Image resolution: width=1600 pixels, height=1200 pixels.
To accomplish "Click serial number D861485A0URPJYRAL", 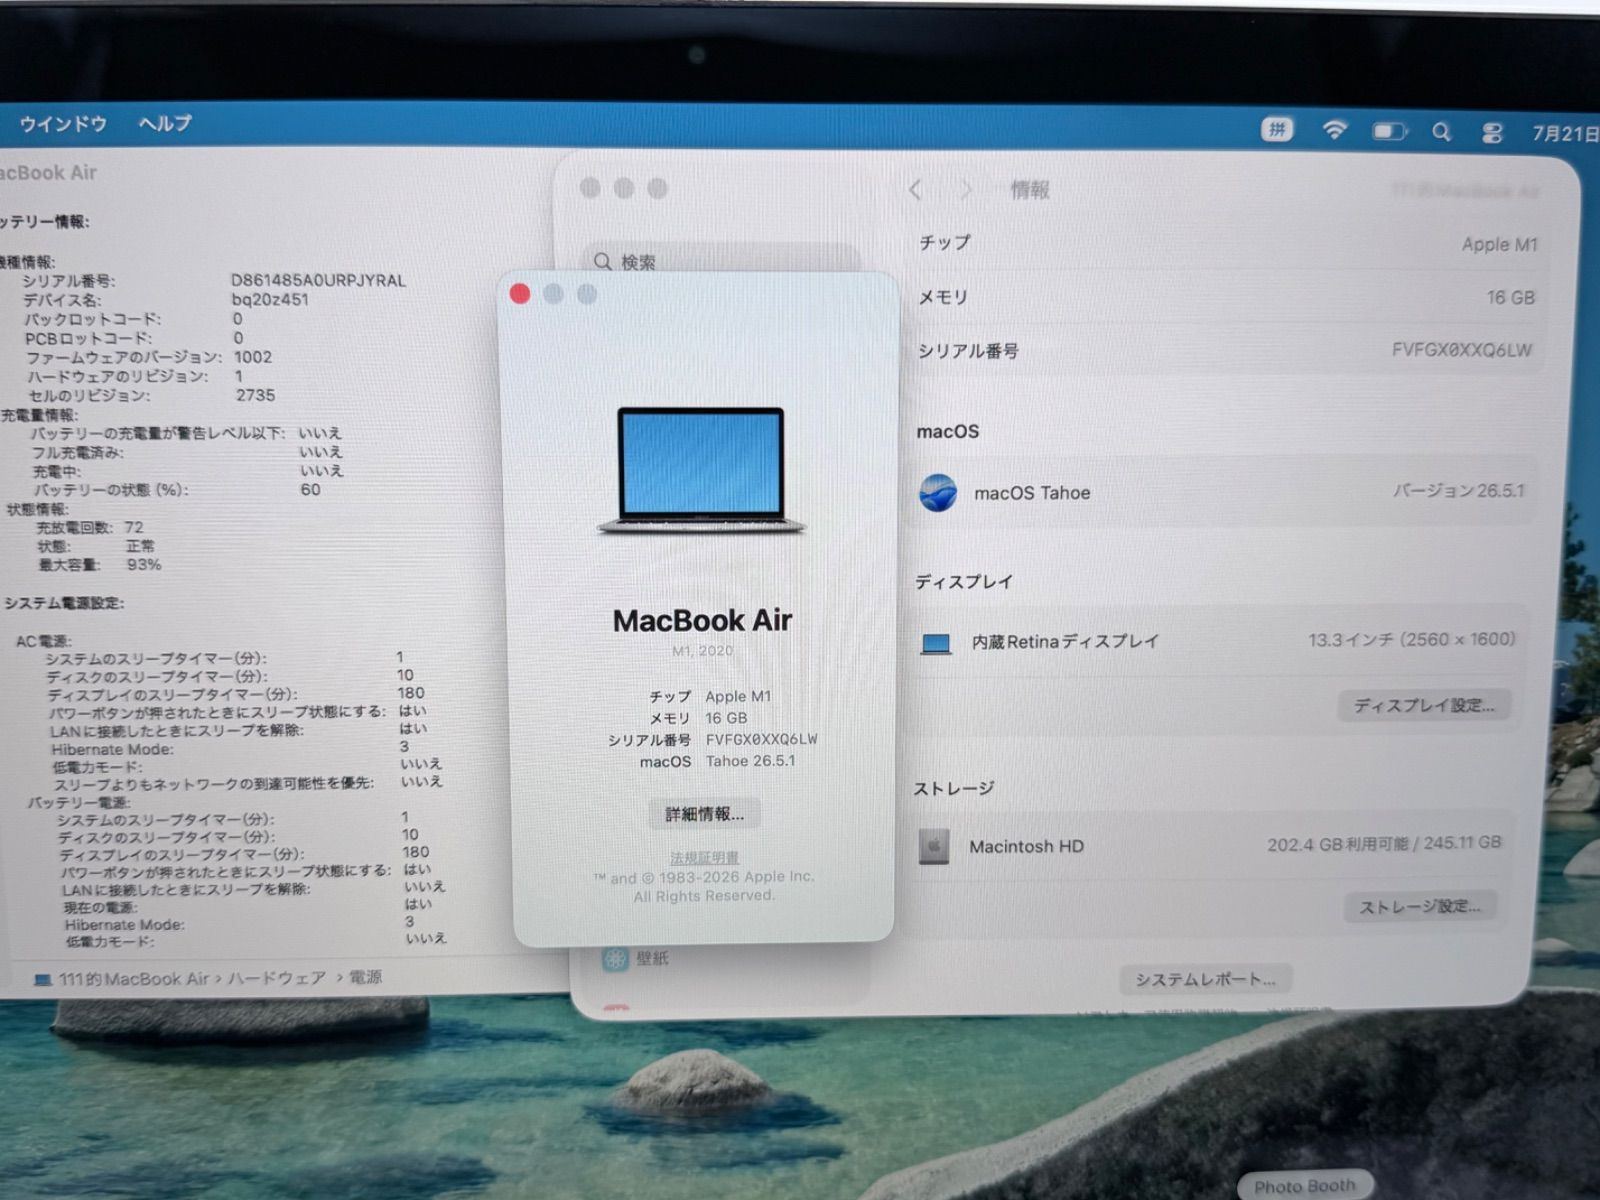I will 318,281.
